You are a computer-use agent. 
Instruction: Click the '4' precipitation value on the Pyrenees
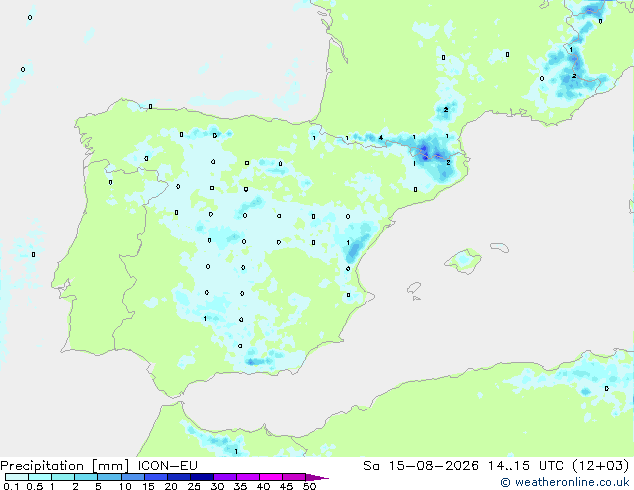point(380,138)
